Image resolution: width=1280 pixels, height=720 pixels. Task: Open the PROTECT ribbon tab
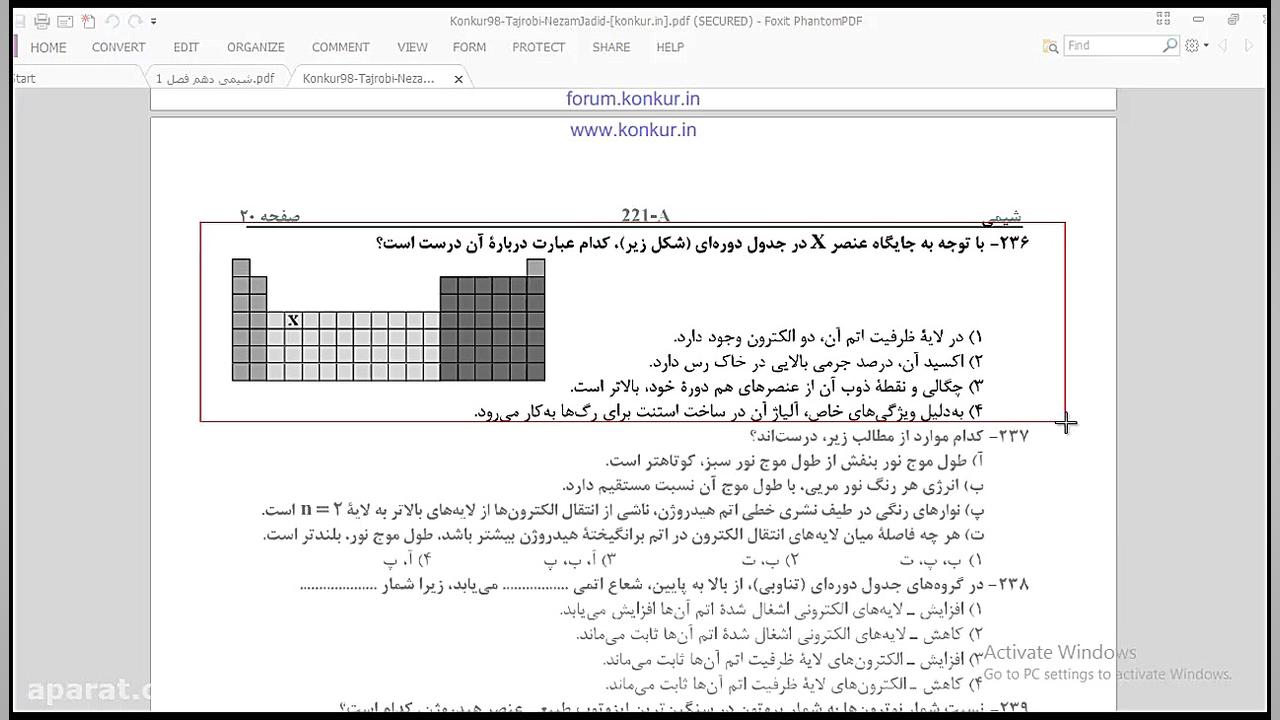pyautogui.click(x=539, y=47)
